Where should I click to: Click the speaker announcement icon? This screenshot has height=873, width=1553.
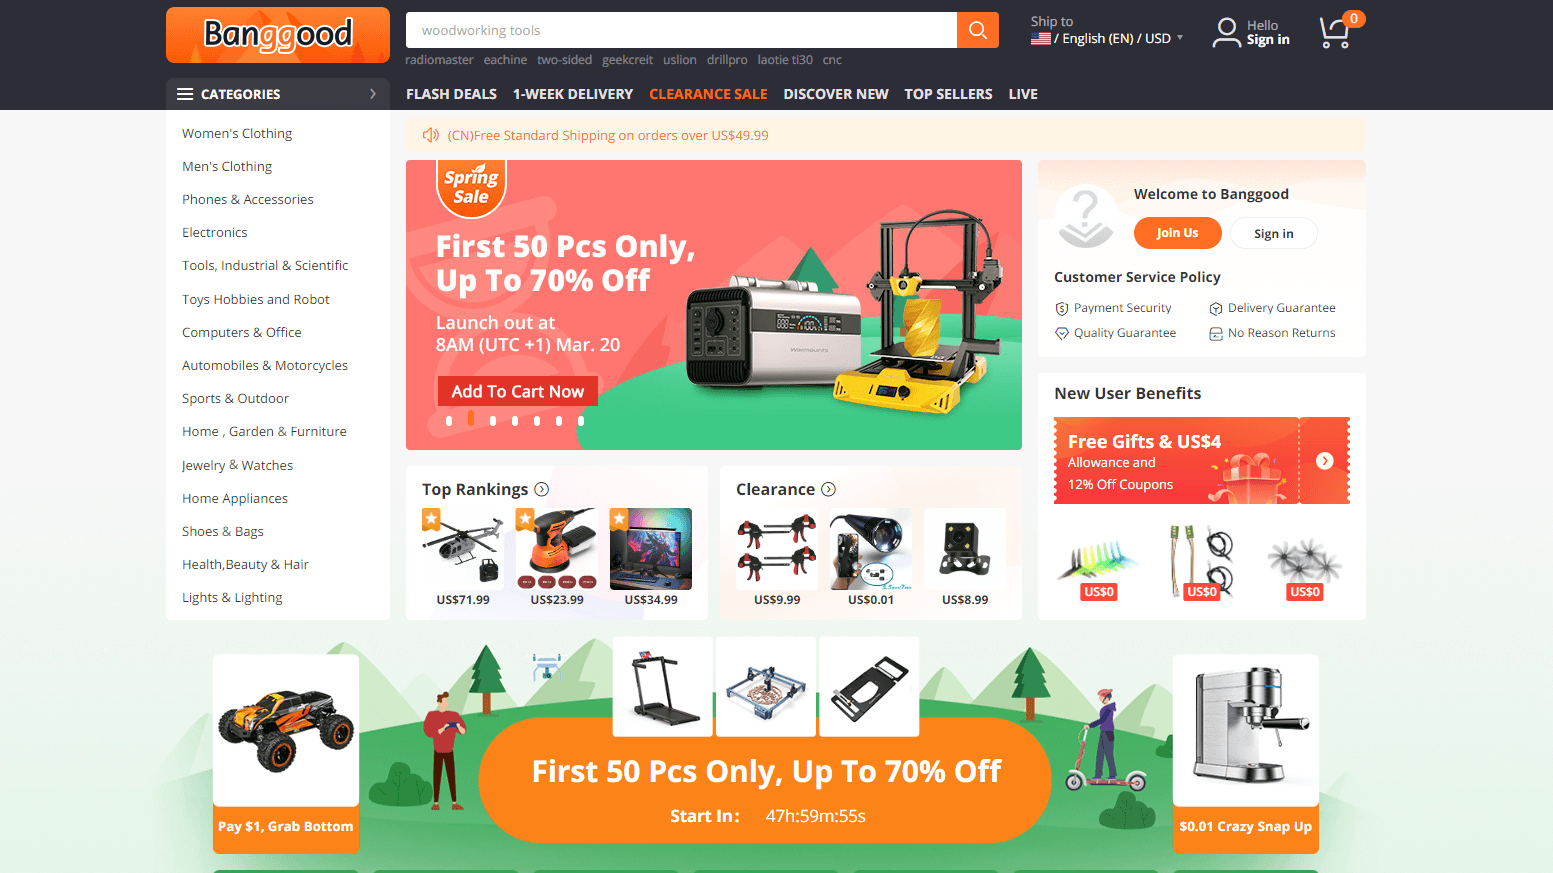coord(431,135)
